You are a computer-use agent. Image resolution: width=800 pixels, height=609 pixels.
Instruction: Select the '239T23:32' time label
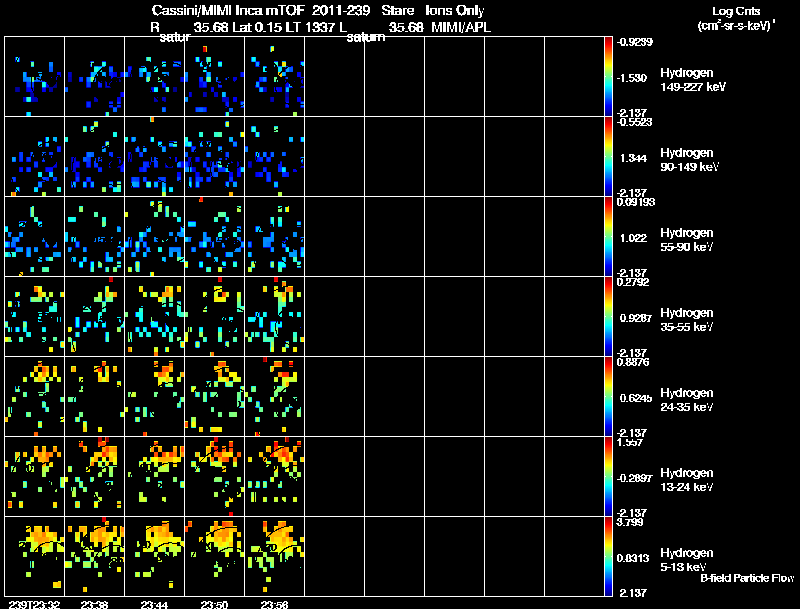[34, 604]
